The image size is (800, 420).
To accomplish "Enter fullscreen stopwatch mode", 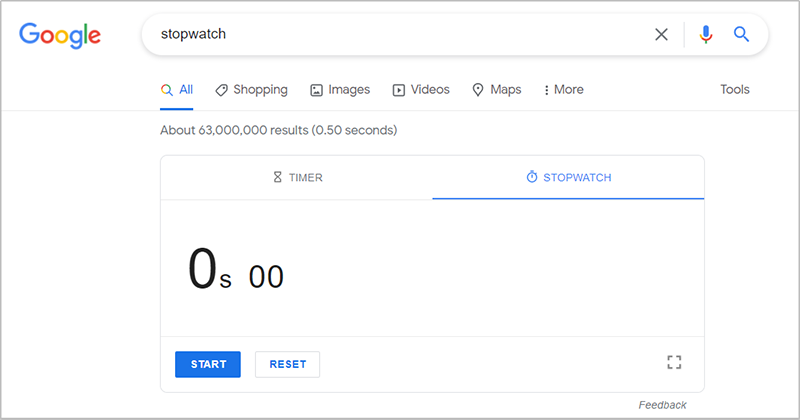I will coord(674,362).
